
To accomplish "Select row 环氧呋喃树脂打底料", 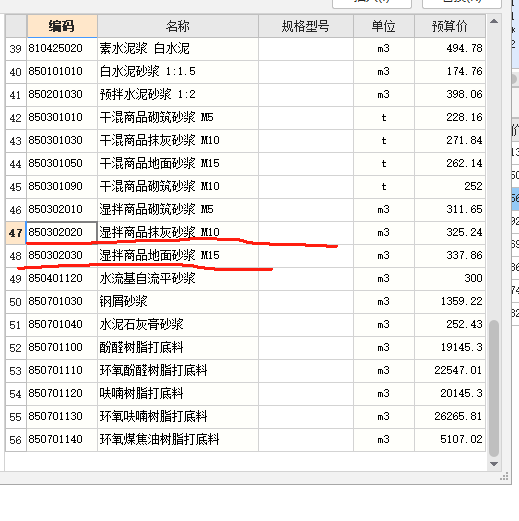I will pos(245,417).
